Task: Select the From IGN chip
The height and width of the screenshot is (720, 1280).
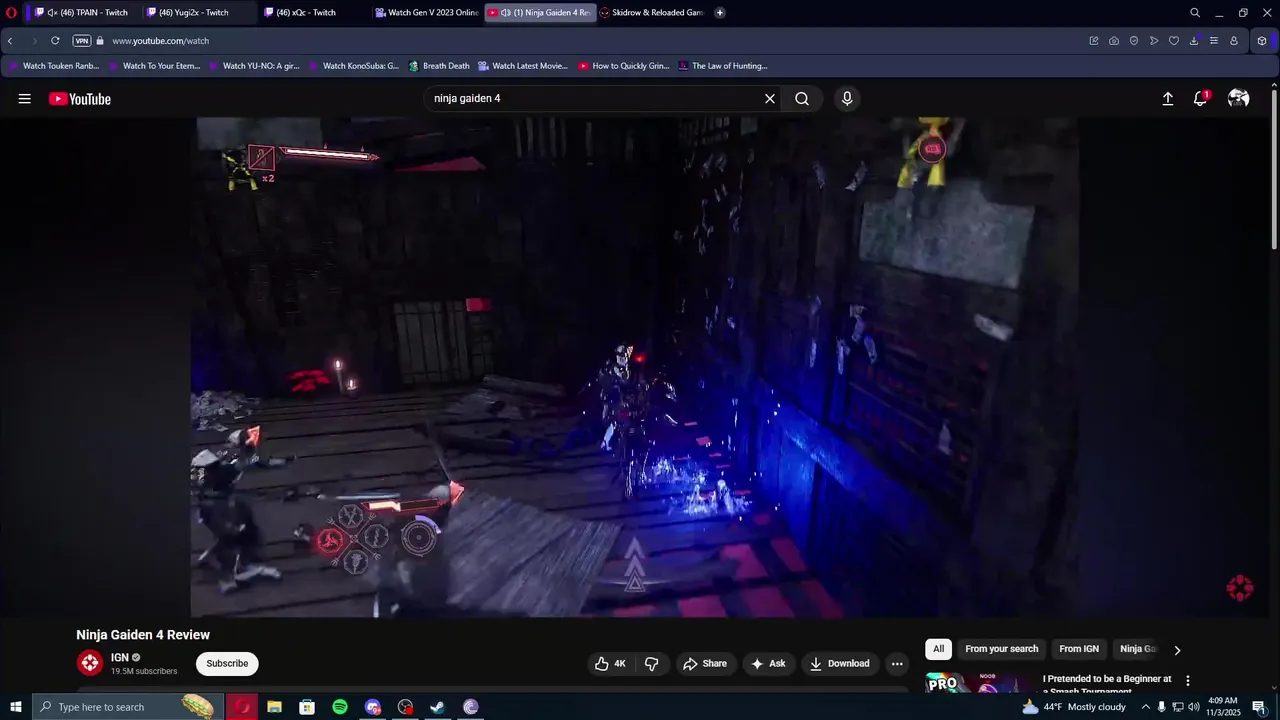Action: (x=1079, y=649)
